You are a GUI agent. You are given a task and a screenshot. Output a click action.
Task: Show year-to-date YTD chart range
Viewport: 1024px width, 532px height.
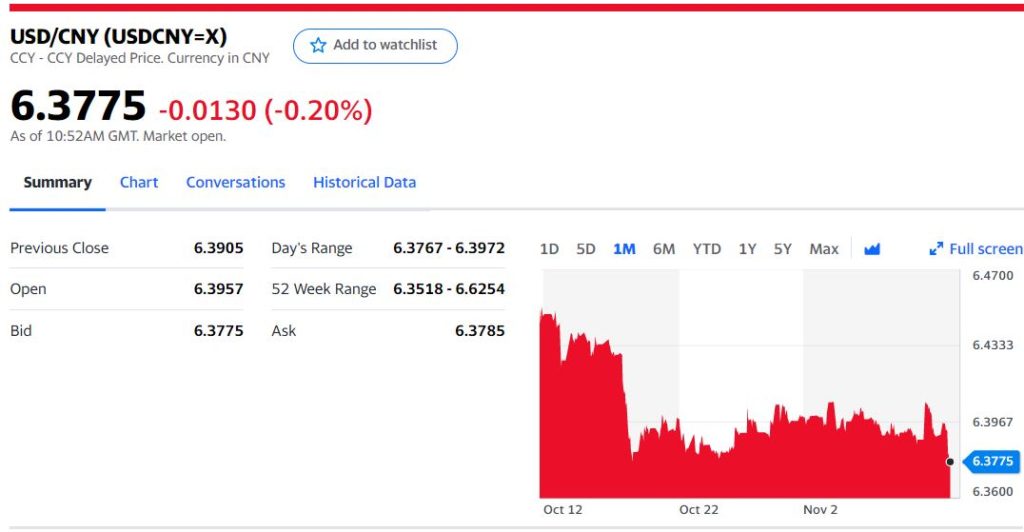[x=707, y=249]
